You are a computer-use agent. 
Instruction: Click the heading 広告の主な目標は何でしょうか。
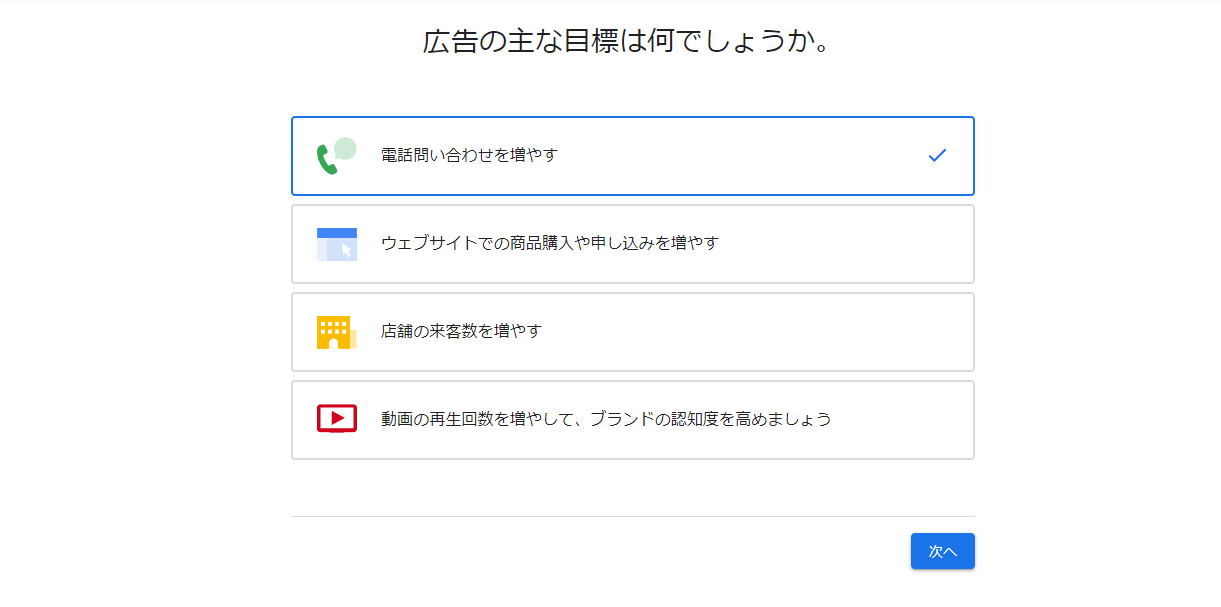[x=628, y=41]
